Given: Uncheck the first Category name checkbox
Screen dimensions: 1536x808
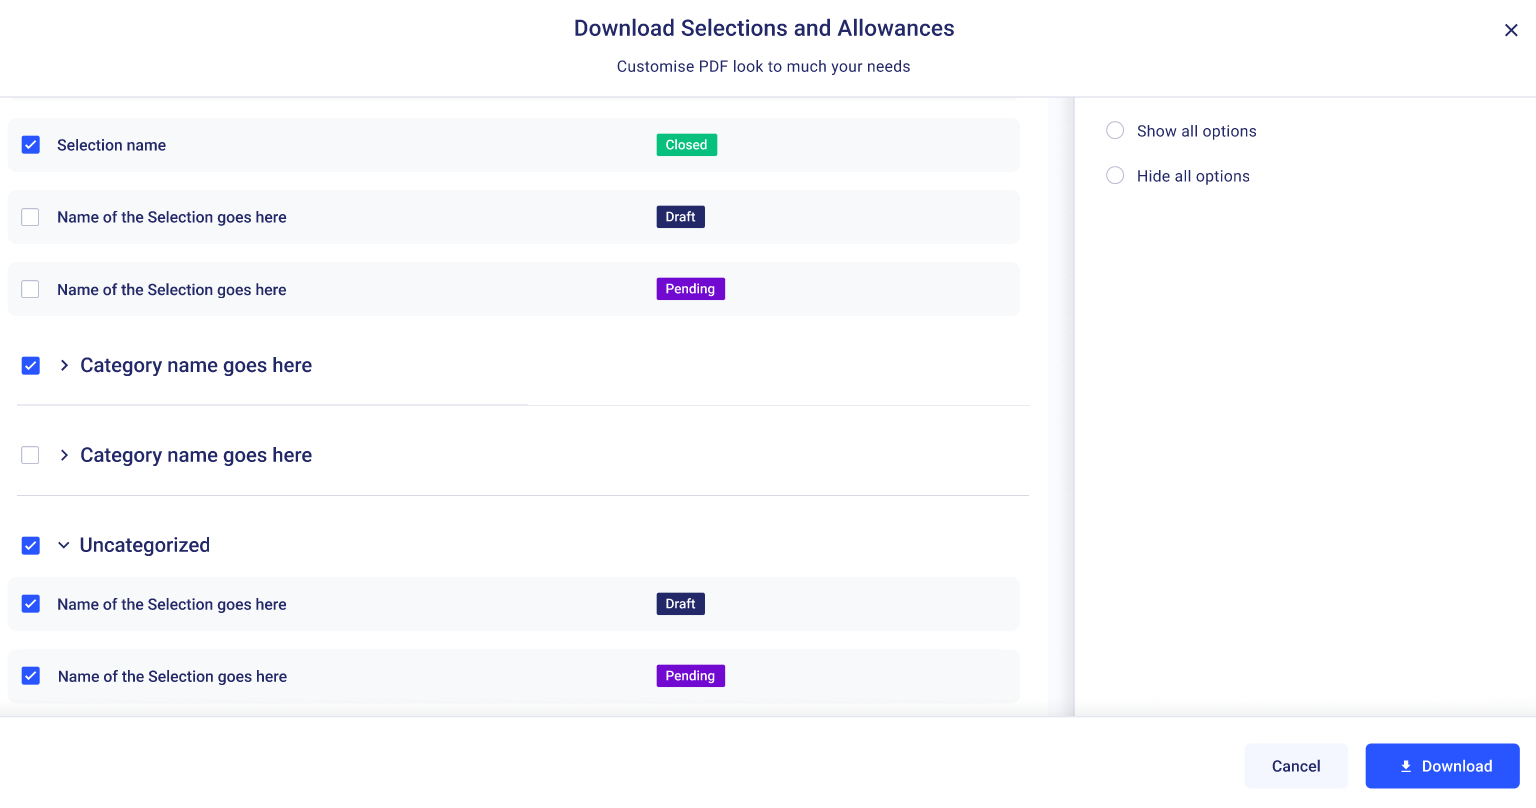Looking at the screenshot, I should (31, 366).
